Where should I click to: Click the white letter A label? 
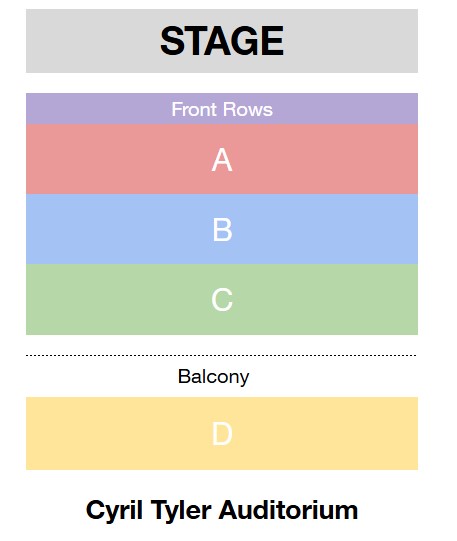(x=222, y=160)
